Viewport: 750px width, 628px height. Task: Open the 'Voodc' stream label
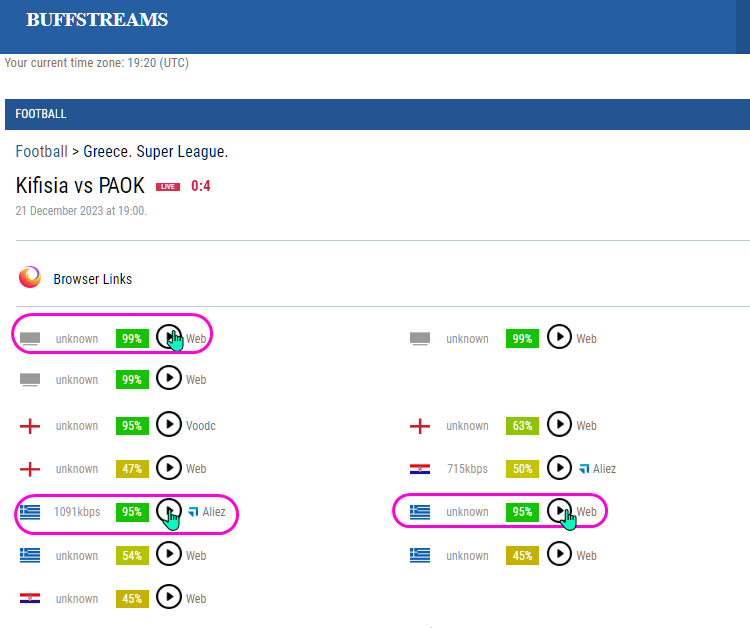click(201, 426)
